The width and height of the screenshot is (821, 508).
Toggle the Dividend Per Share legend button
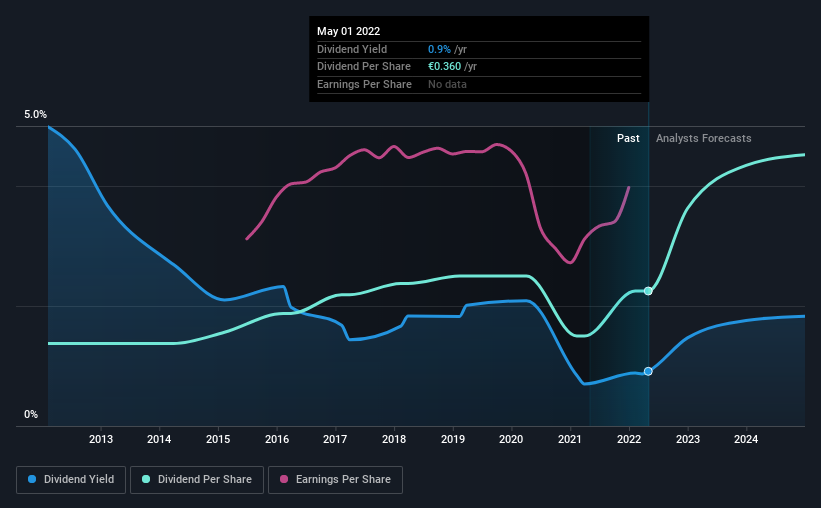pyautogui.click(x=202, y=480)
